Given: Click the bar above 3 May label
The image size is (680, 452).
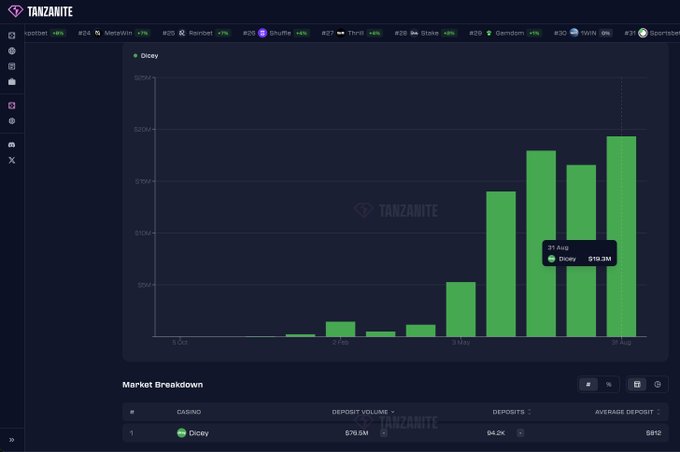Looking at the screenshot, I should point(461,309).
